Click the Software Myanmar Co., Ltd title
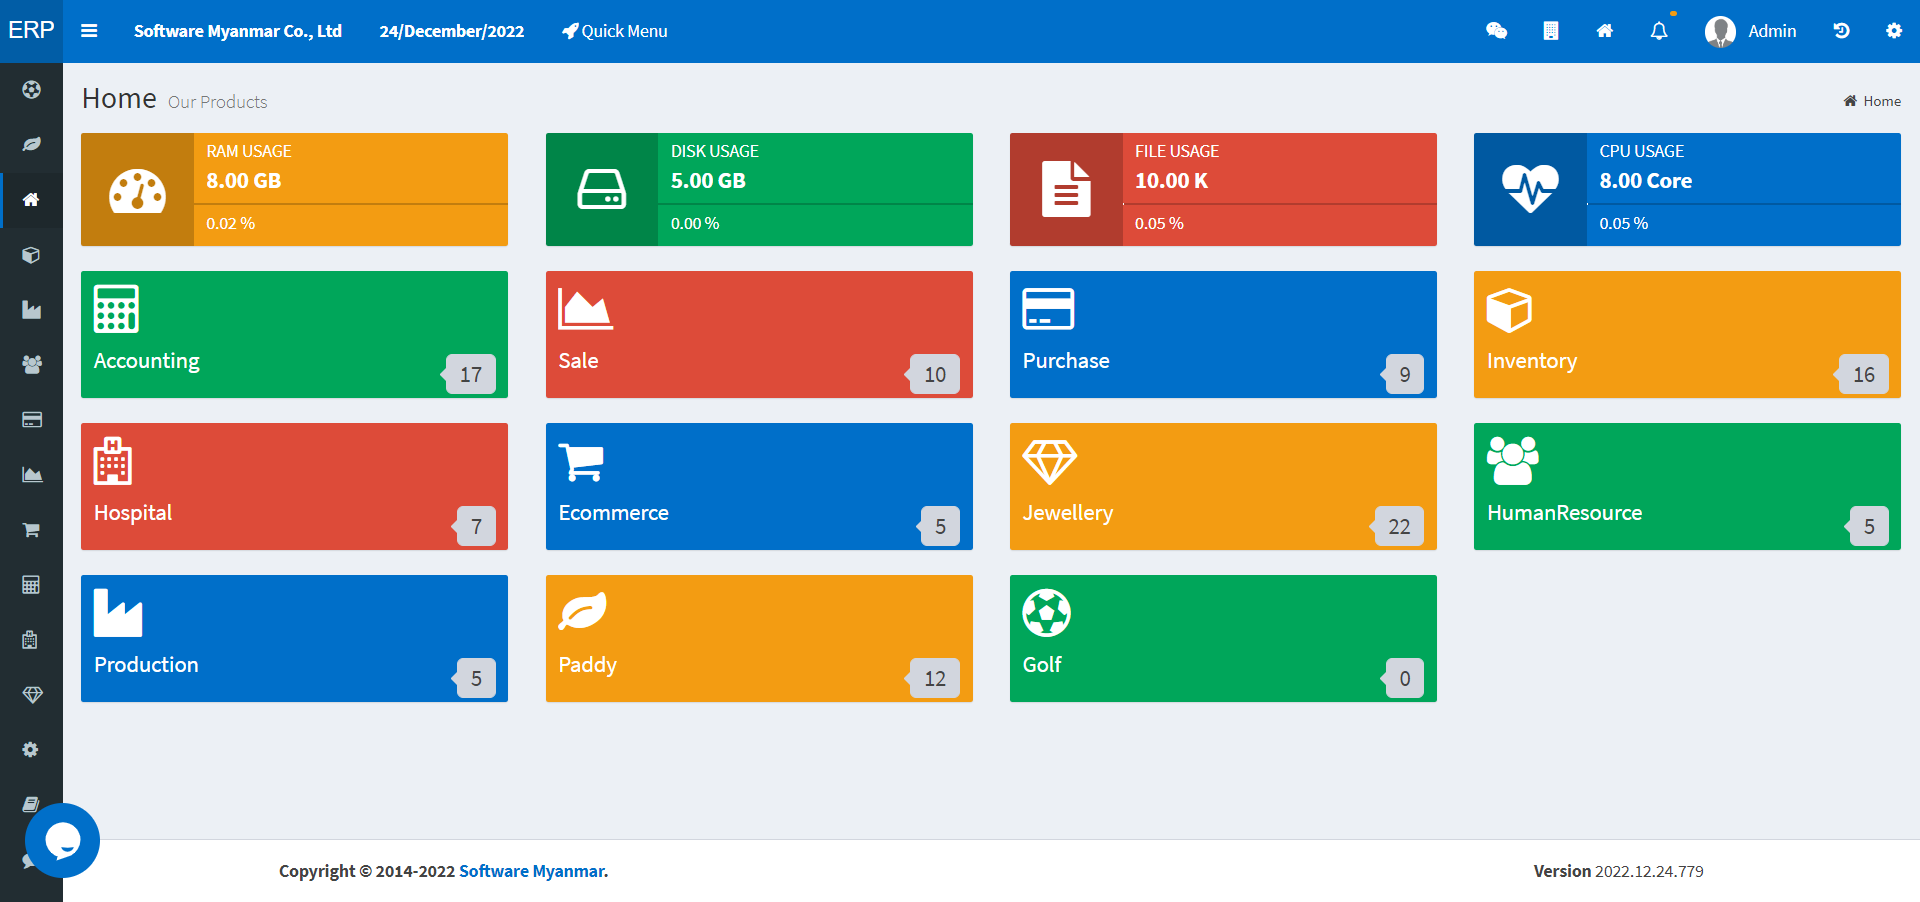 click(x=238, y=31)
